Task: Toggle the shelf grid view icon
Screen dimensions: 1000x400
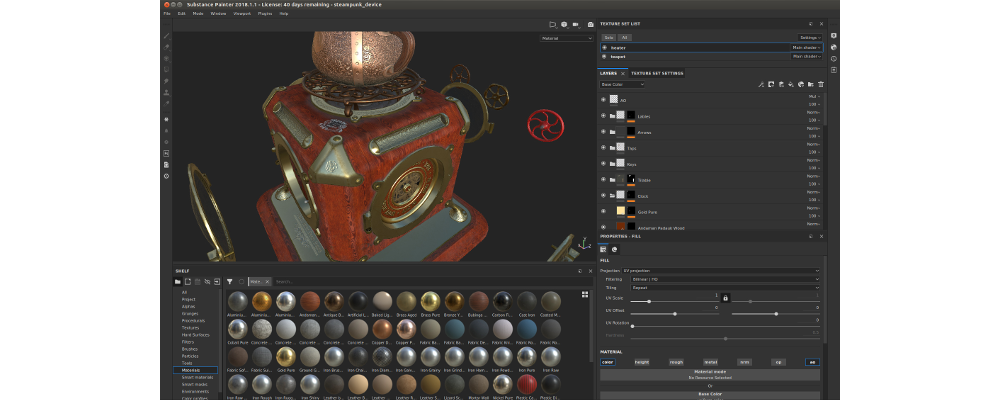Action: pos(584,294)
